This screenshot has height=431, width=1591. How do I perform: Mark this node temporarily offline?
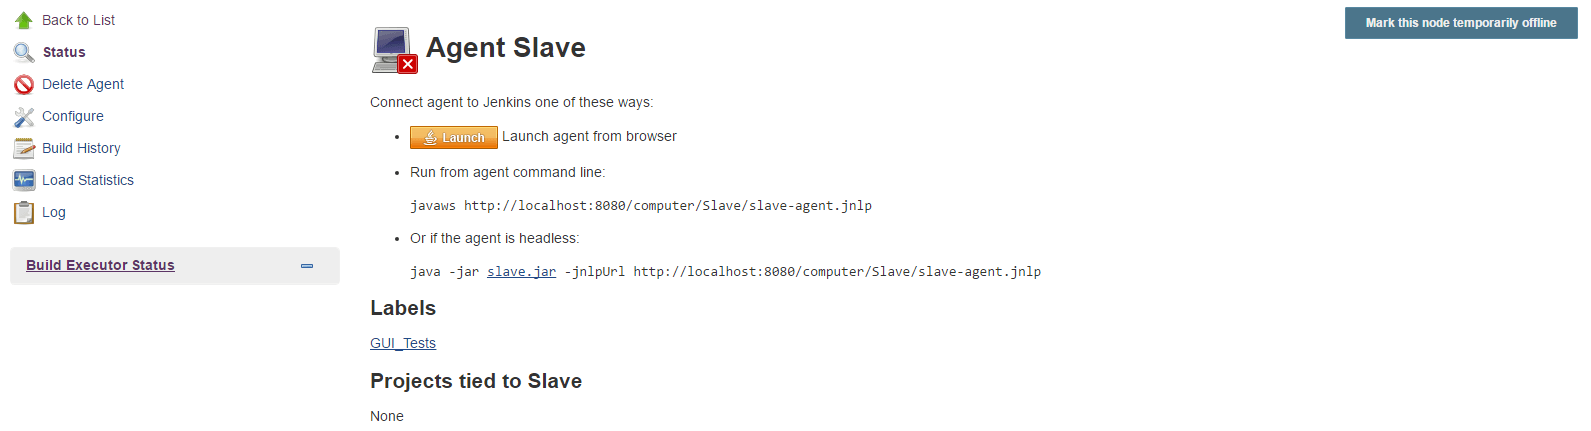[1461, 23]
